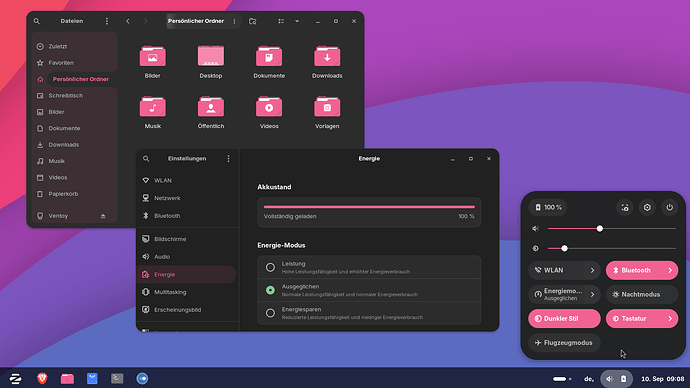Select Favoriten in Dateien sidebar

click(x=74, y=62)
